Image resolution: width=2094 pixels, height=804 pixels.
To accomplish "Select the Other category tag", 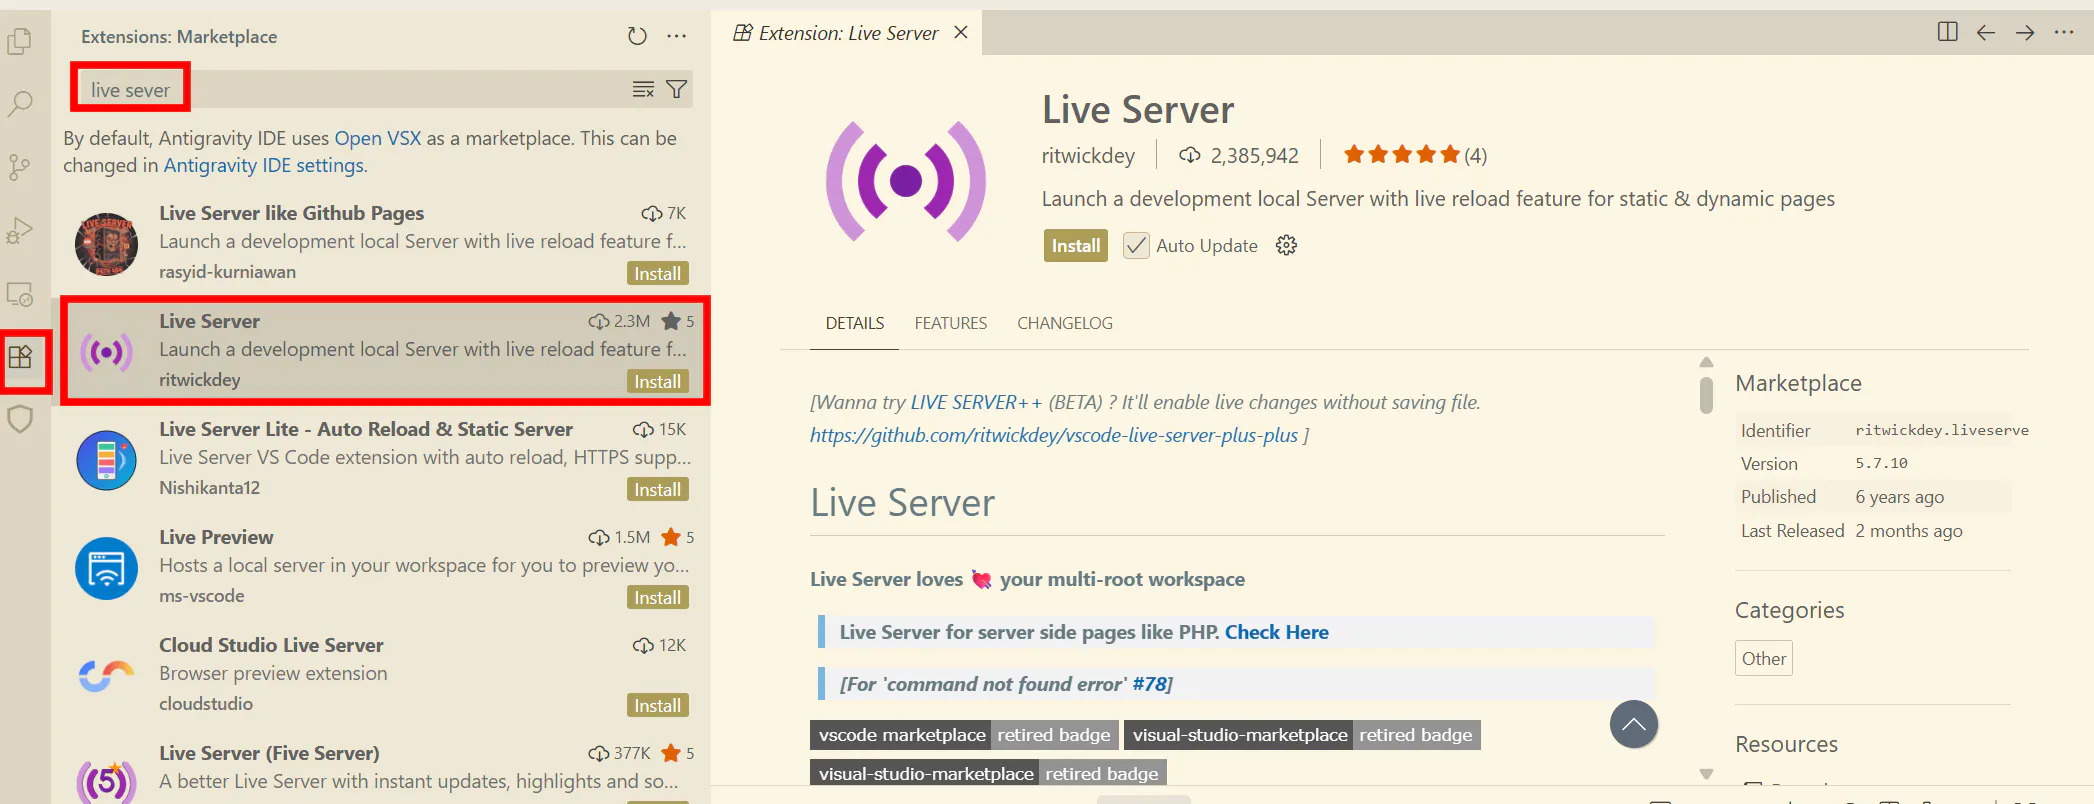I will (x=1764, y=659).
